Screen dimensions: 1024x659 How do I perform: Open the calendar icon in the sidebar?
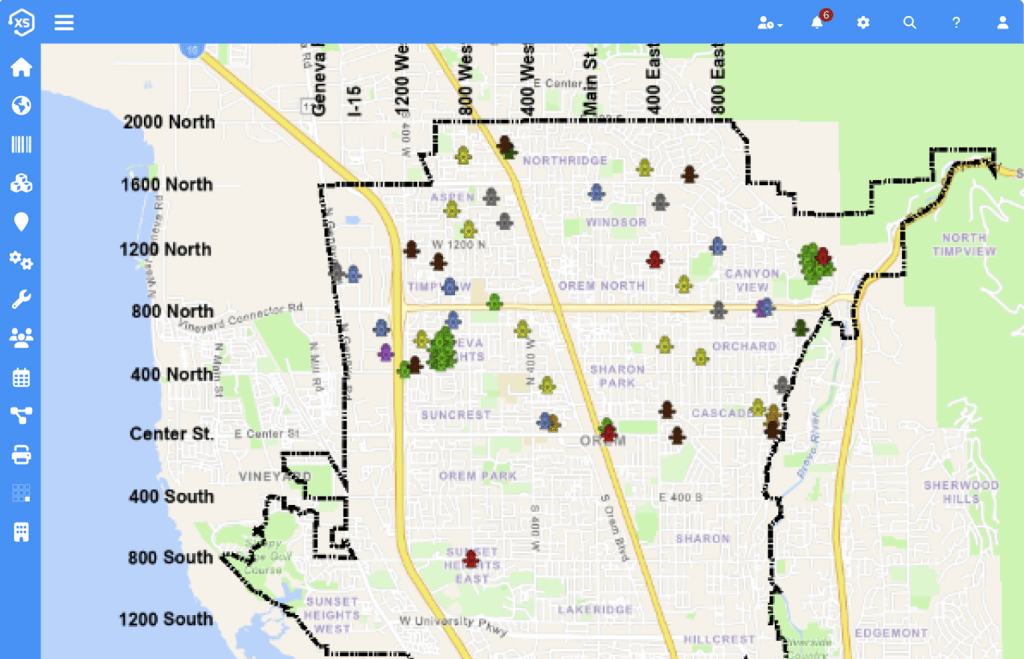(x=21, y=377)
